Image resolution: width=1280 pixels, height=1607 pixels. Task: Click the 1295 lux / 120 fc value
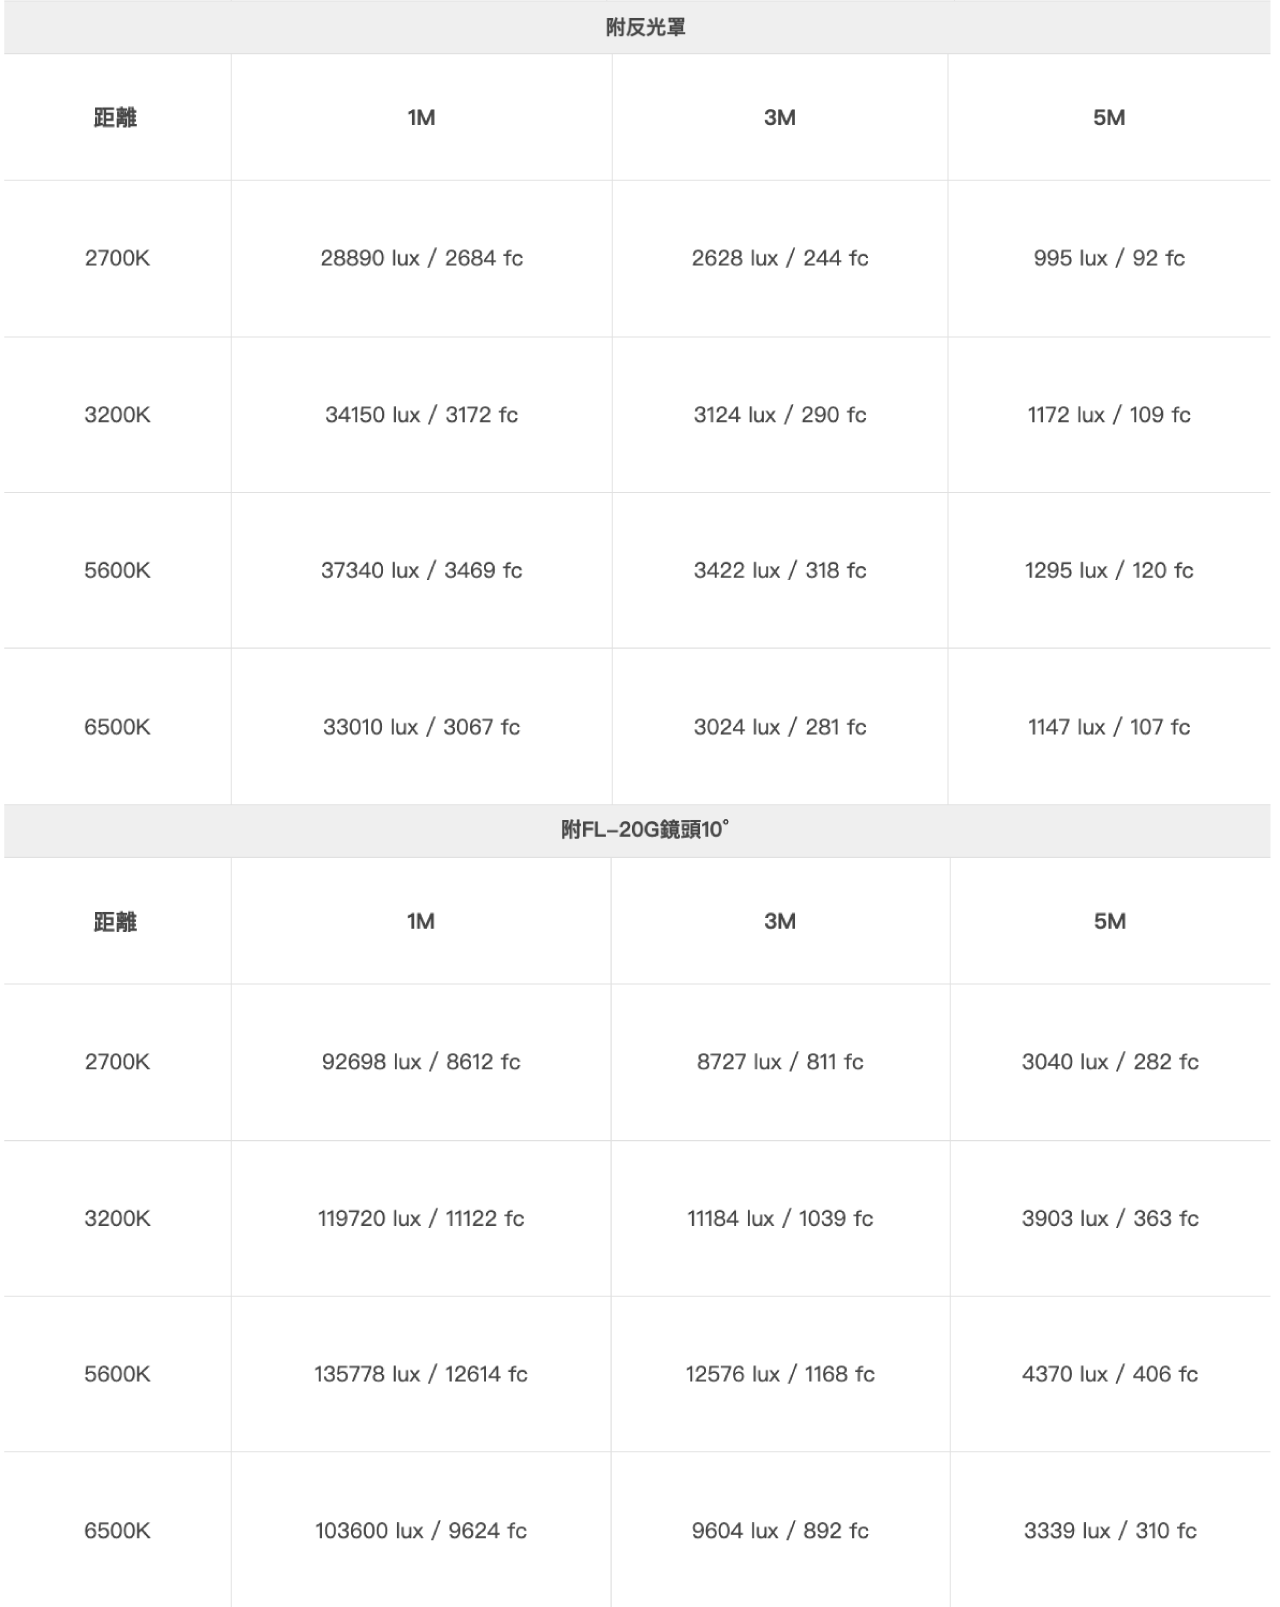[1109, 570]
